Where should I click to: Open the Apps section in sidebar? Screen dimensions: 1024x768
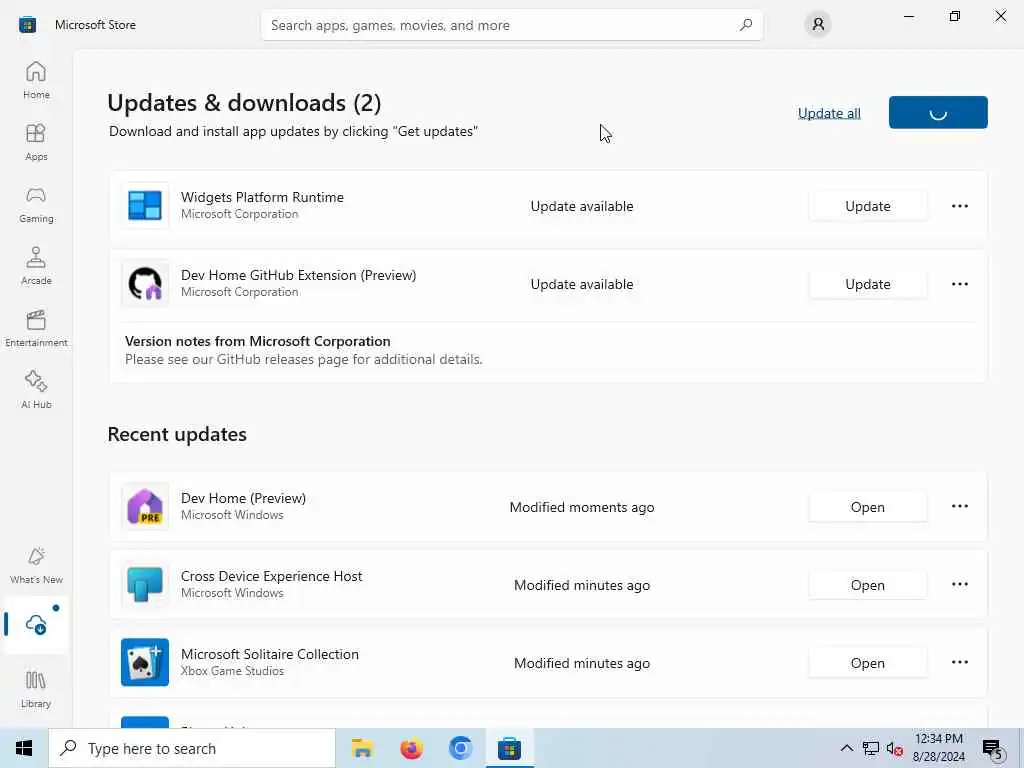pyautogui.click(x=36, y=142)
